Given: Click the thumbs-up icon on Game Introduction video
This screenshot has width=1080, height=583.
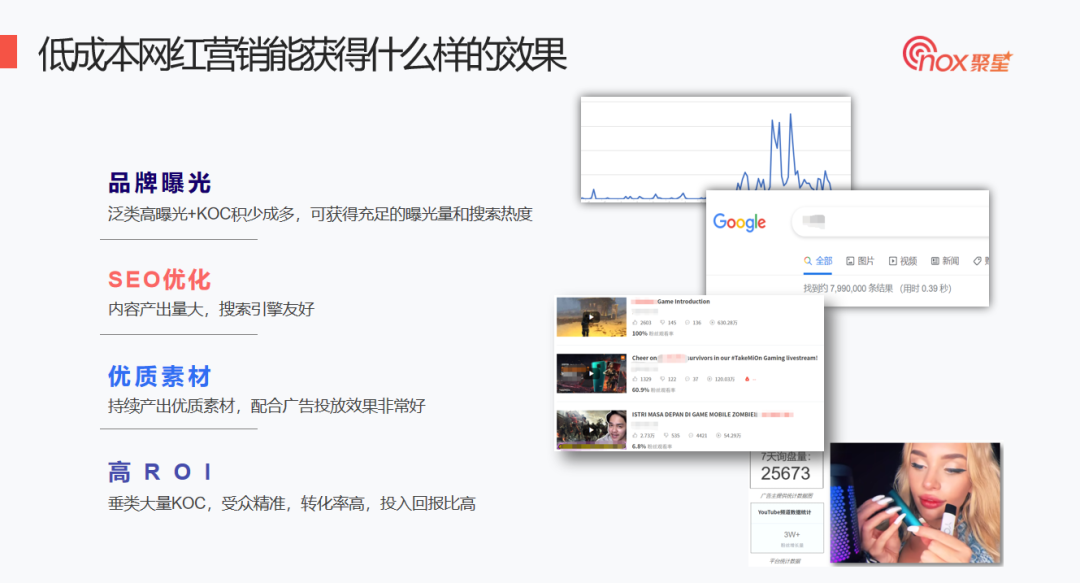Looking at the screenshot, I should [635, 322].
